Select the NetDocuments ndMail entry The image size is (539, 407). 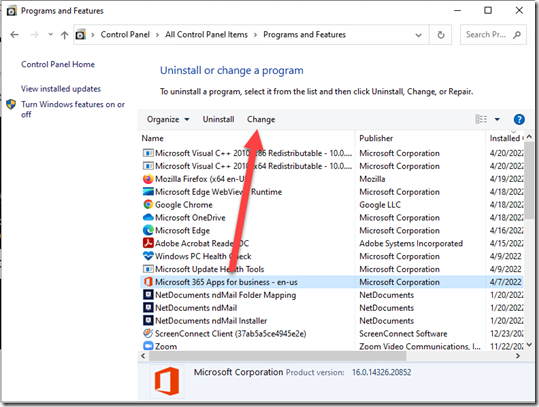pos(332,308)
